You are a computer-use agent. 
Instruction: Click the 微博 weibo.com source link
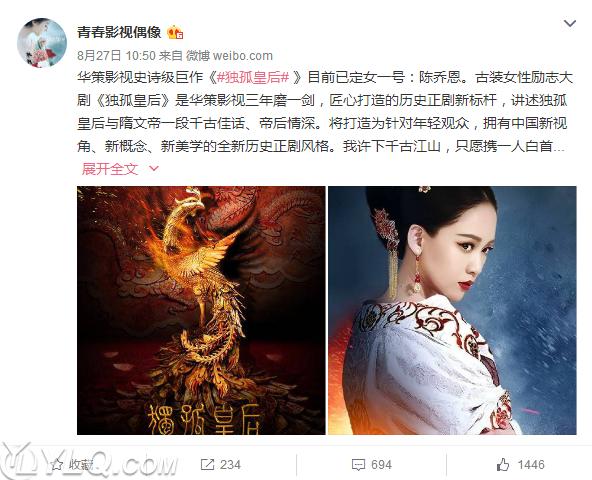[x=229, y=56]
